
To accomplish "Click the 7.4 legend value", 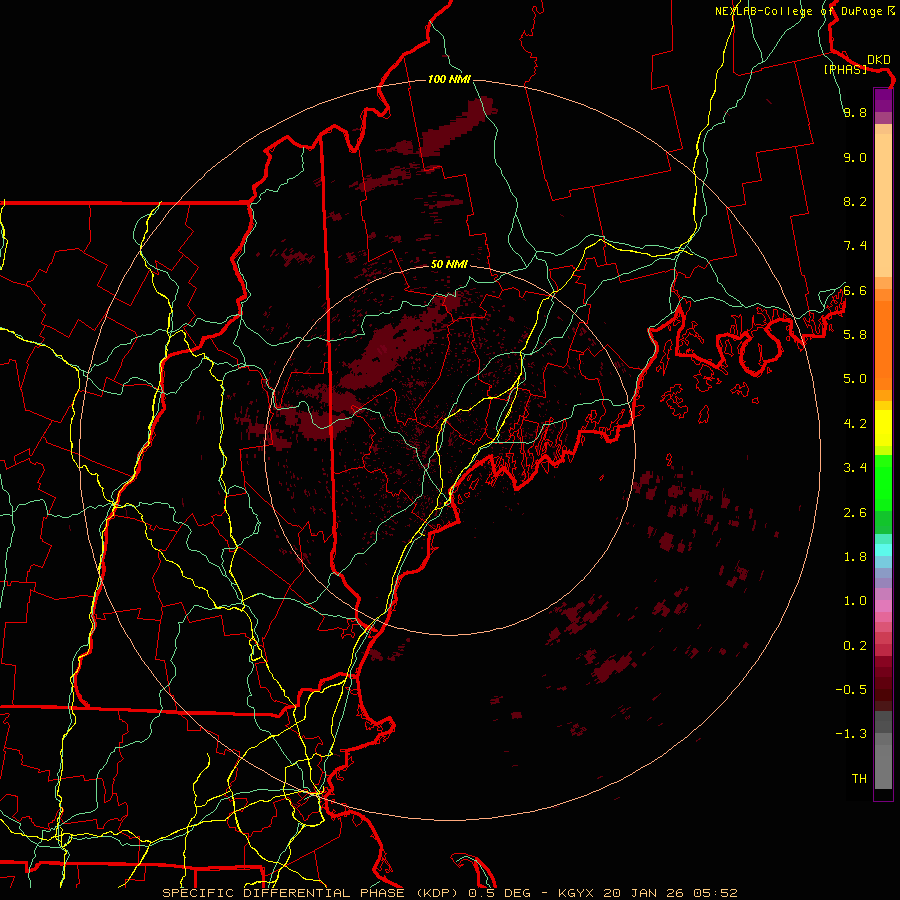I will coord(855,246).
